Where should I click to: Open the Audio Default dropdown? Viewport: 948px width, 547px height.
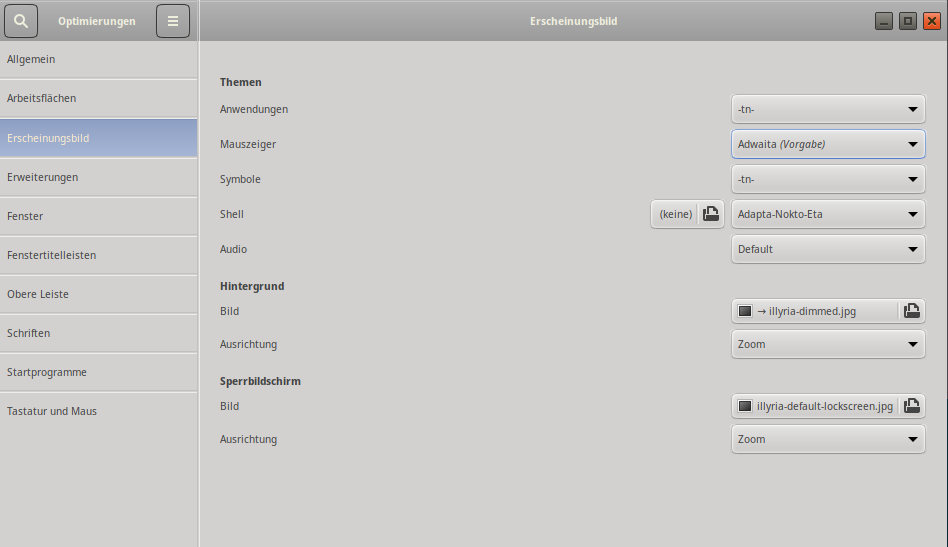tap(828, 249)
